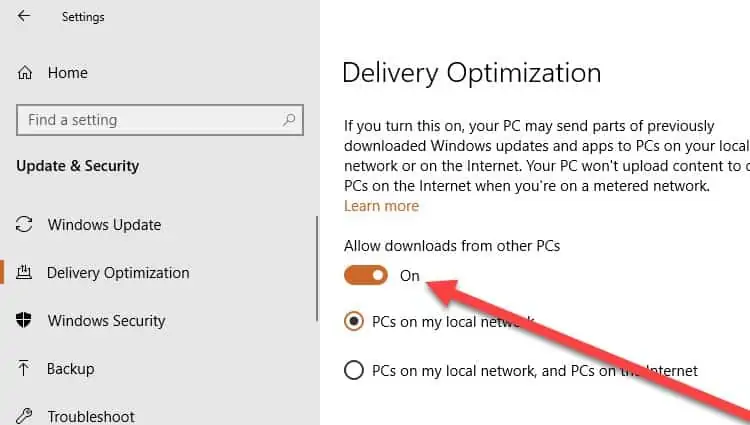Go to Windows Security section

coord(106,321)
